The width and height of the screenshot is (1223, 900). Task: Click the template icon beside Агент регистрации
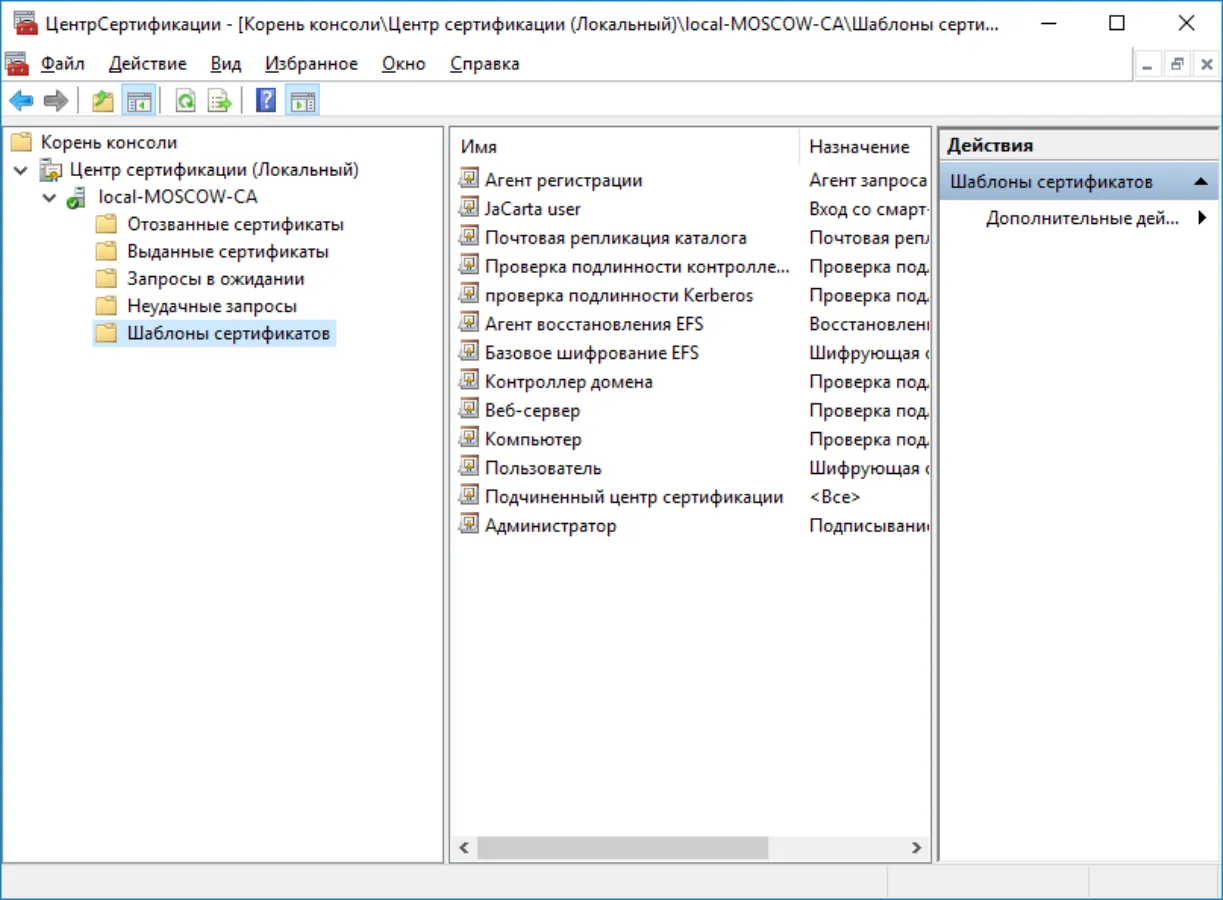point(469,180)
